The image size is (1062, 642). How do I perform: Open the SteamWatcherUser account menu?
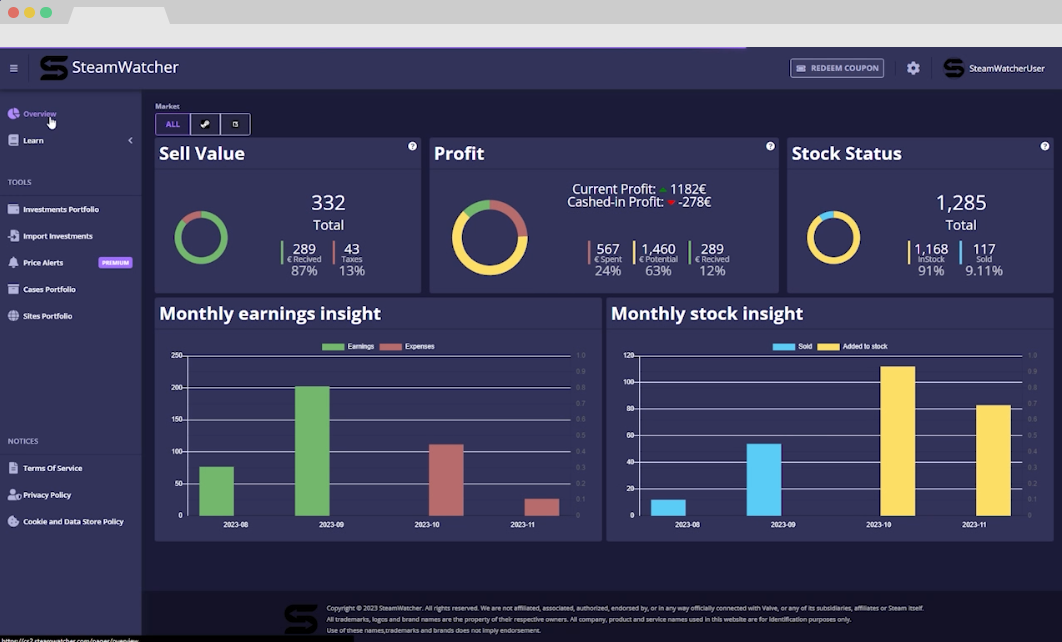coord(994,68)
